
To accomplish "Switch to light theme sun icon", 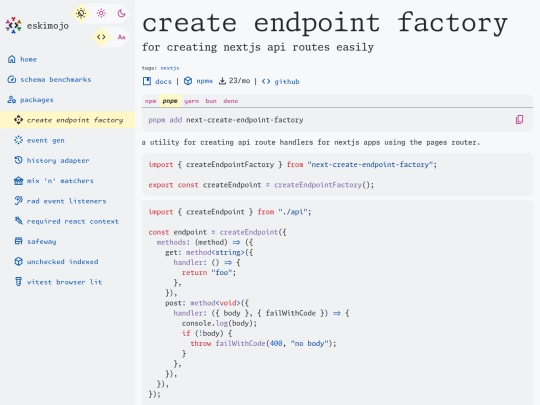I will pos(101,13).
